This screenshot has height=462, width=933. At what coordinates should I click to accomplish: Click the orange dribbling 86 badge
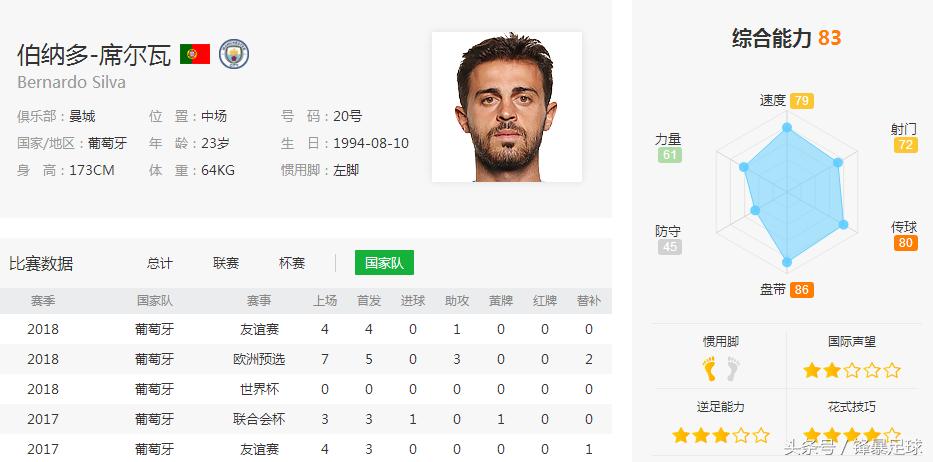[x=801, y=290]
